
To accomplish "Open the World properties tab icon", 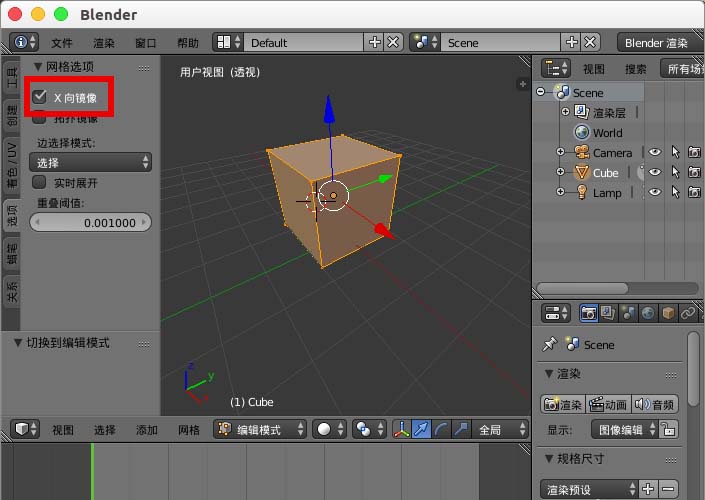I will pyautogui.click(x=648, y=313).
